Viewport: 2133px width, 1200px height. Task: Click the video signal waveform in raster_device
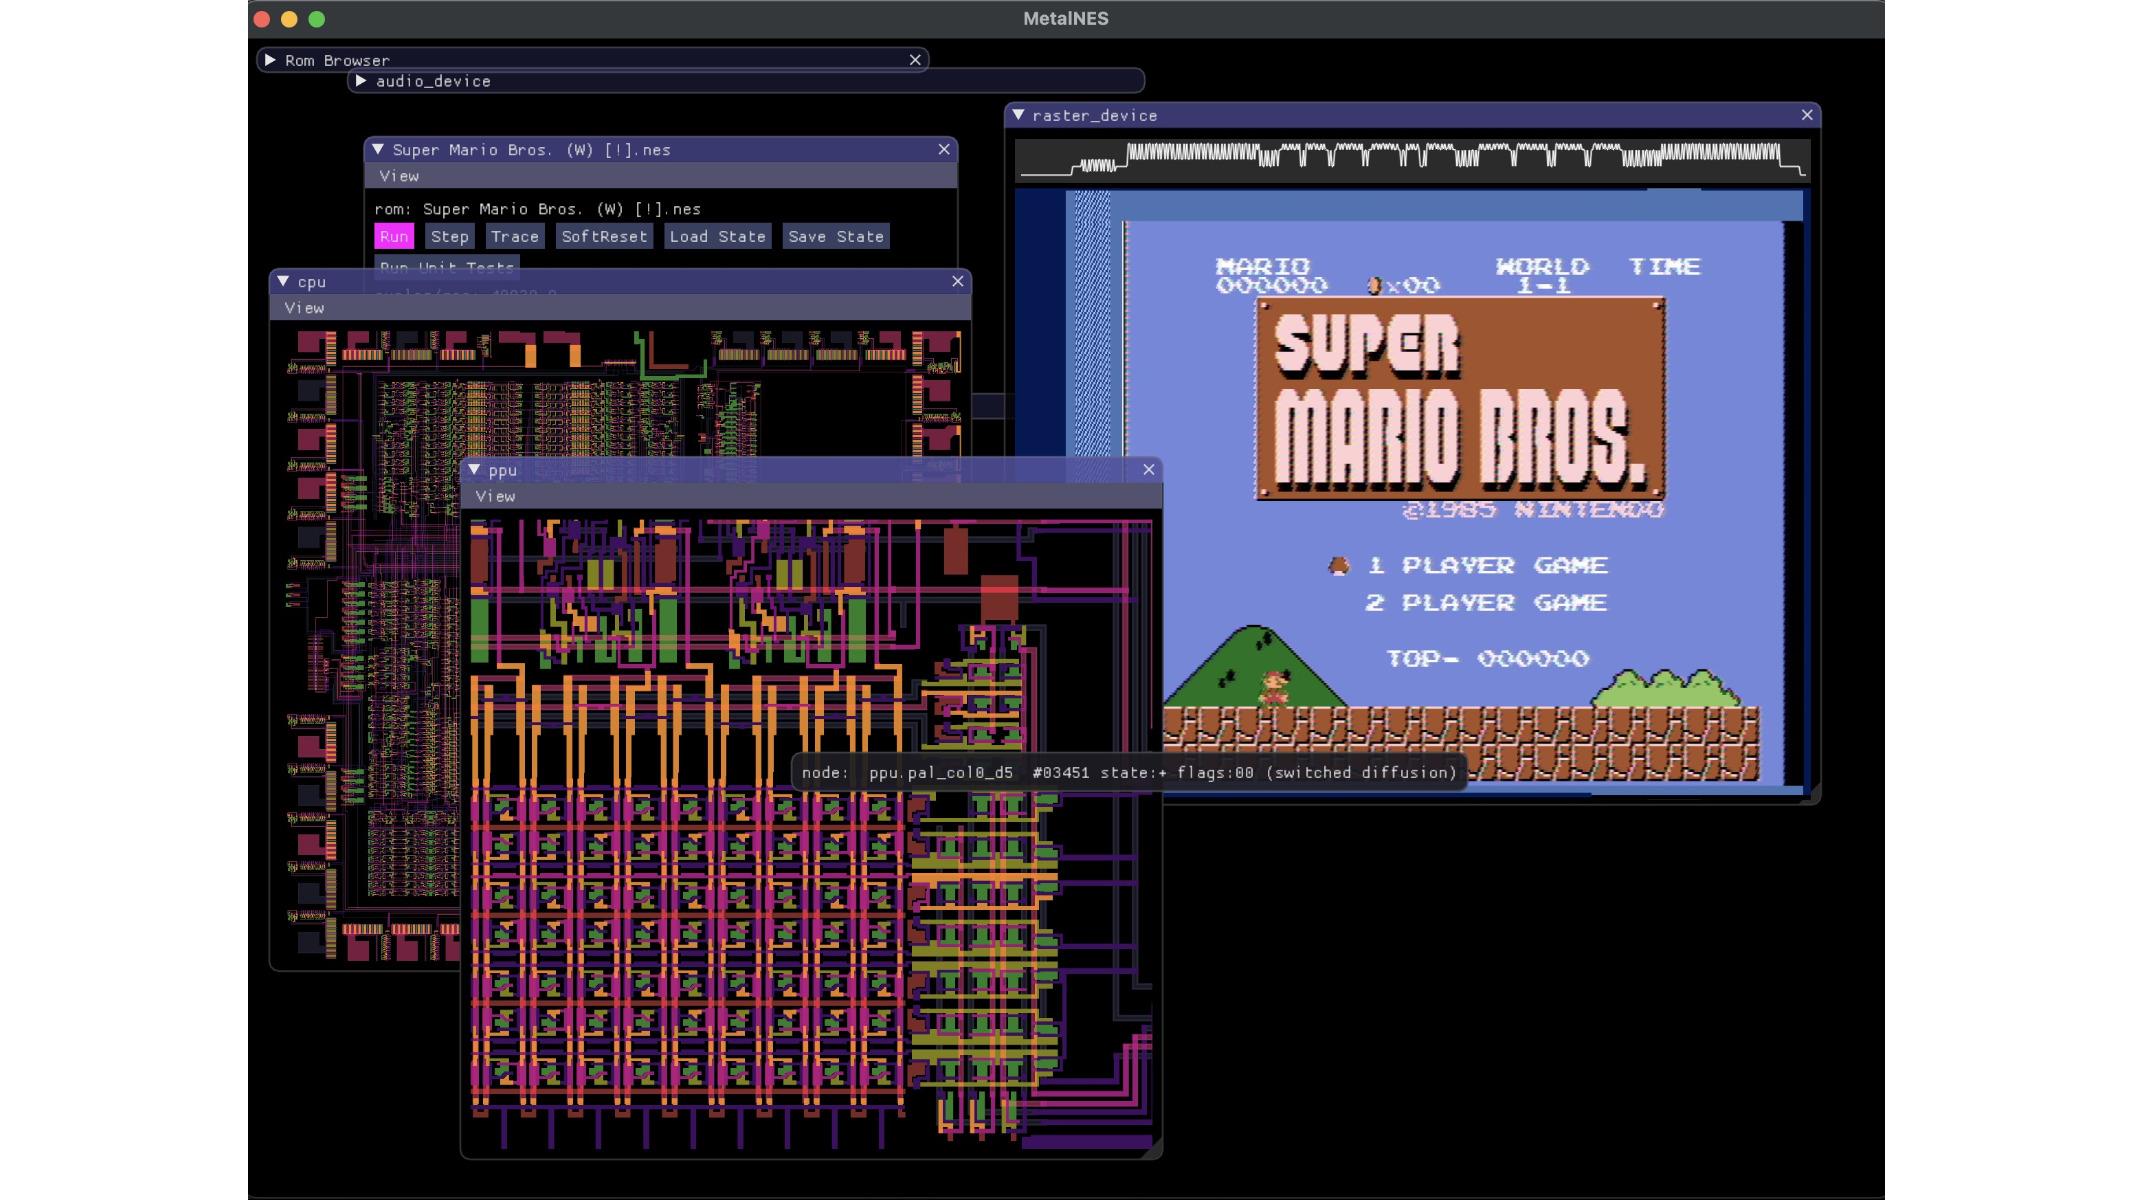tap(1412, 160)
